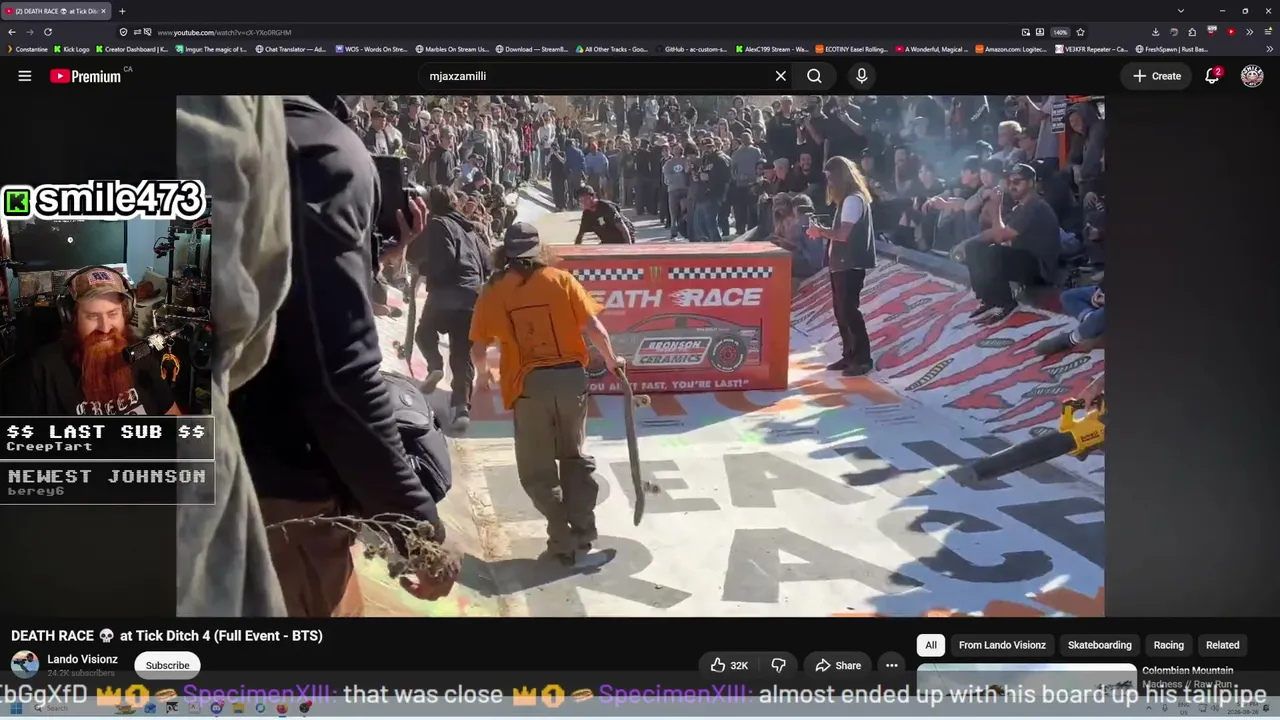This screenshot has height=720, width=1280.
Task: Click the Death Race video player
Action: pos(640,356)
